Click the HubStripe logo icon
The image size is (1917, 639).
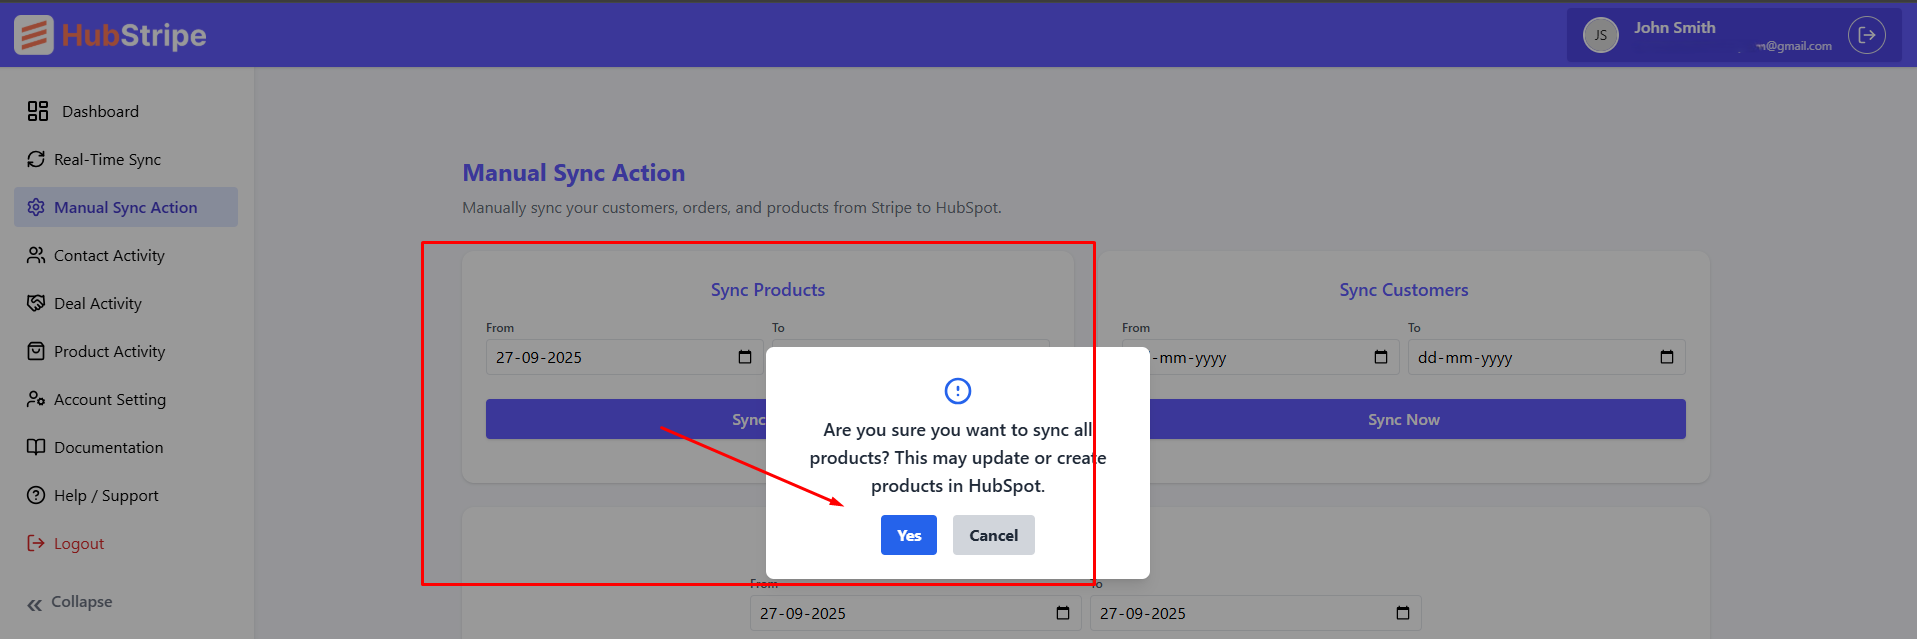pyautogui.click(x=34, y=35)
